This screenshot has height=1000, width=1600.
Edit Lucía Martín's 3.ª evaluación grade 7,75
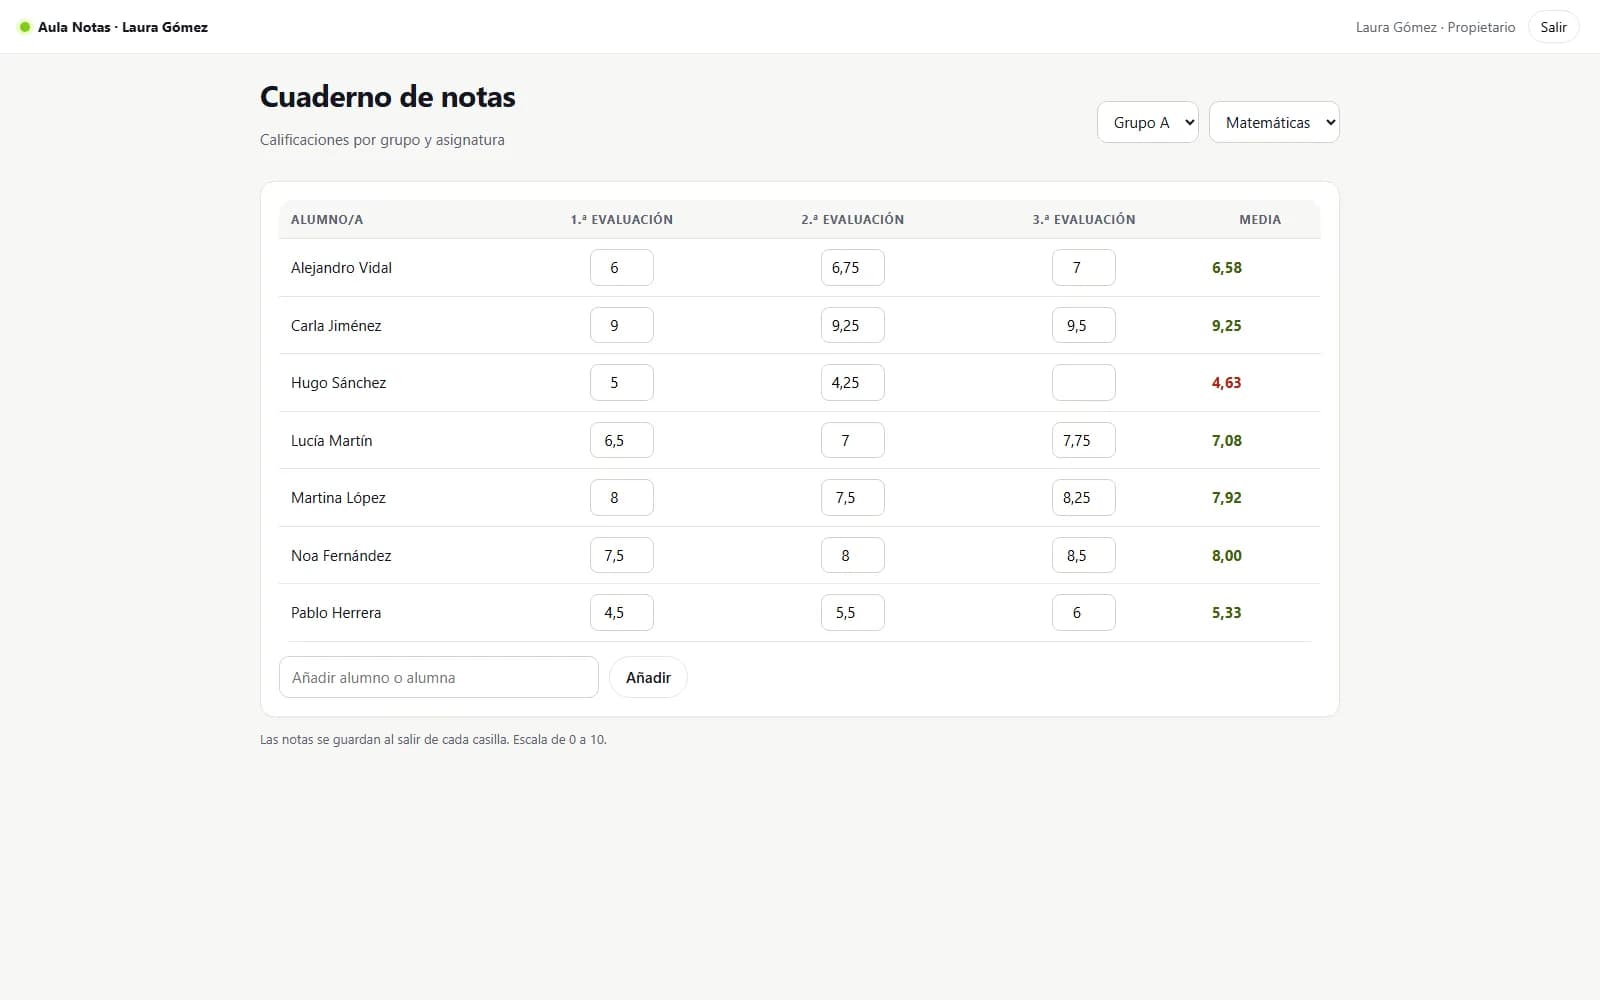coord(1083,440)
